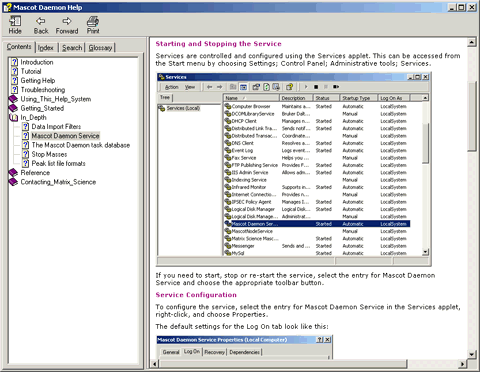Screen dimensions: 480x372
Task: Click View menu in the Services screenshot
Action: 190,87
